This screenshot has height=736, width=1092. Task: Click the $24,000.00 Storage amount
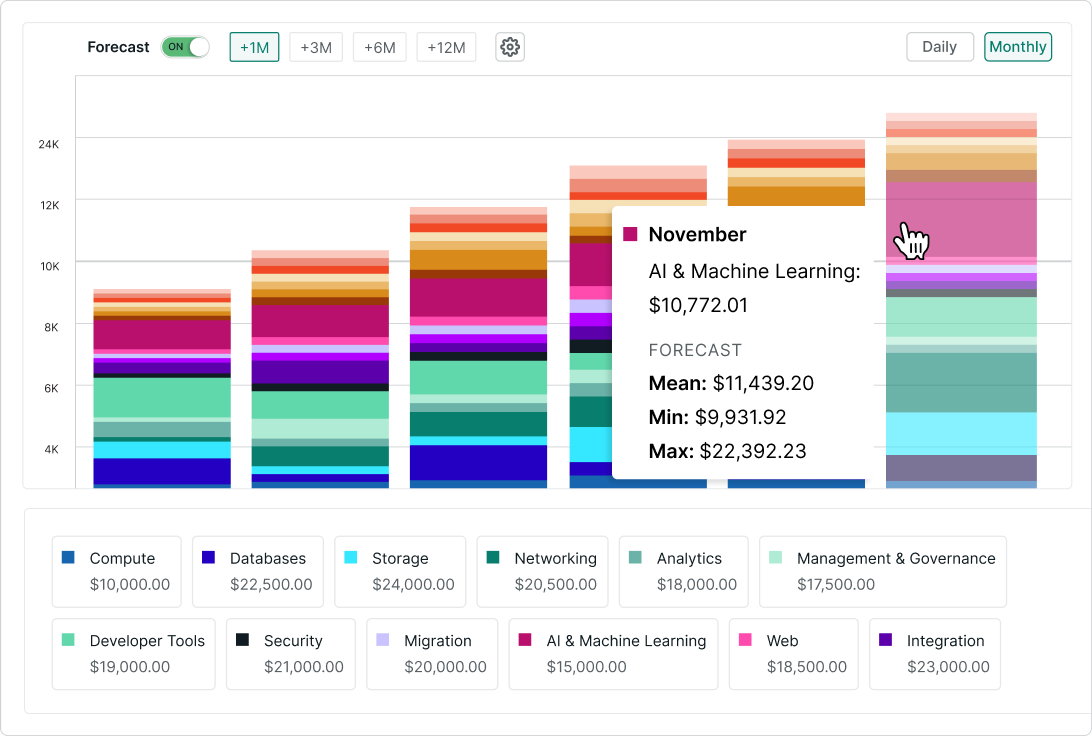(x=414, y=584)
